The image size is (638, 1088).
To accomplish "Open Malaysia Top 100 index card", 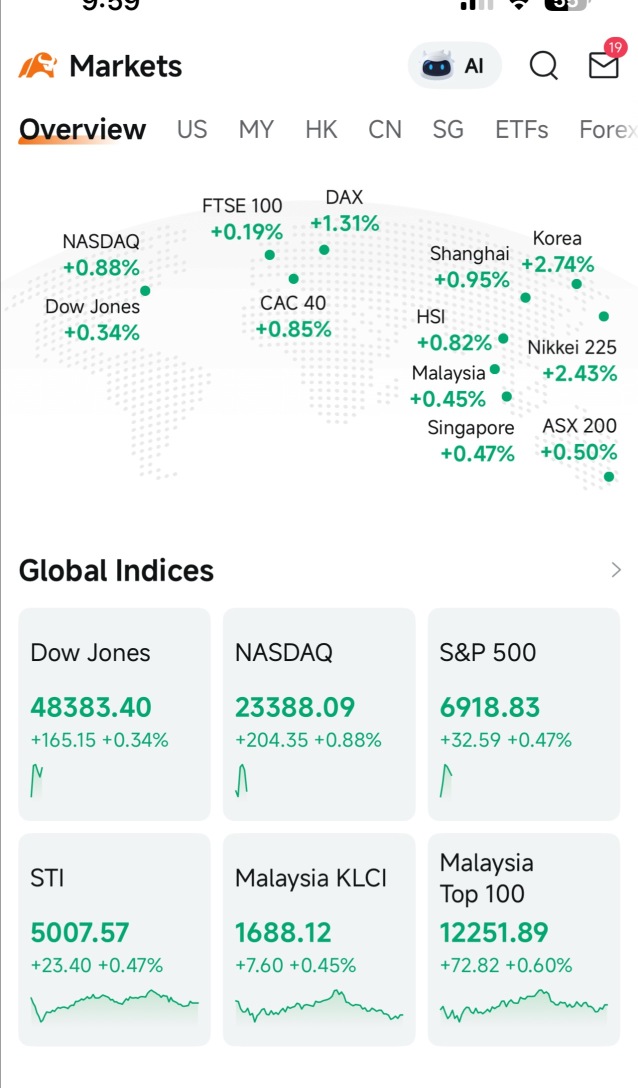I will click(523, 940).
